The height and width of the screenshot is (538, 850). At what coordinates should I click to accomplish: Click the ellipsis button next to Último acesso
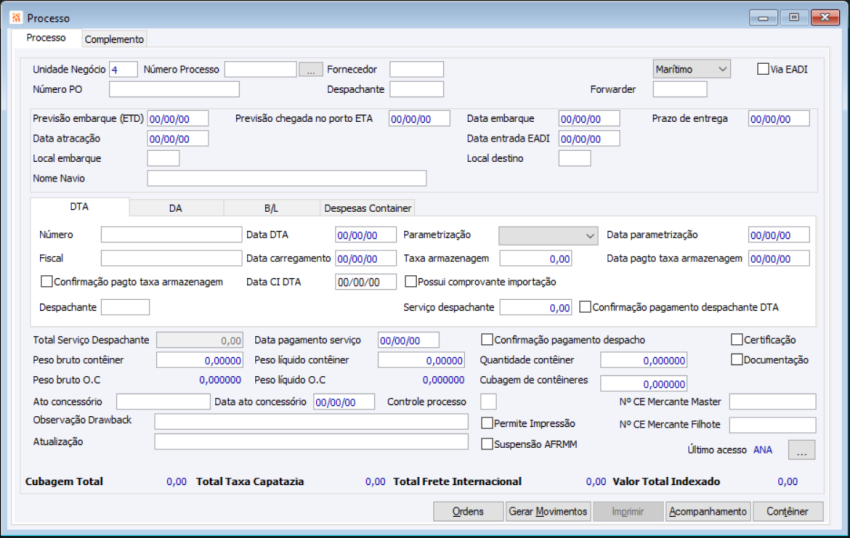pos(802,451)
